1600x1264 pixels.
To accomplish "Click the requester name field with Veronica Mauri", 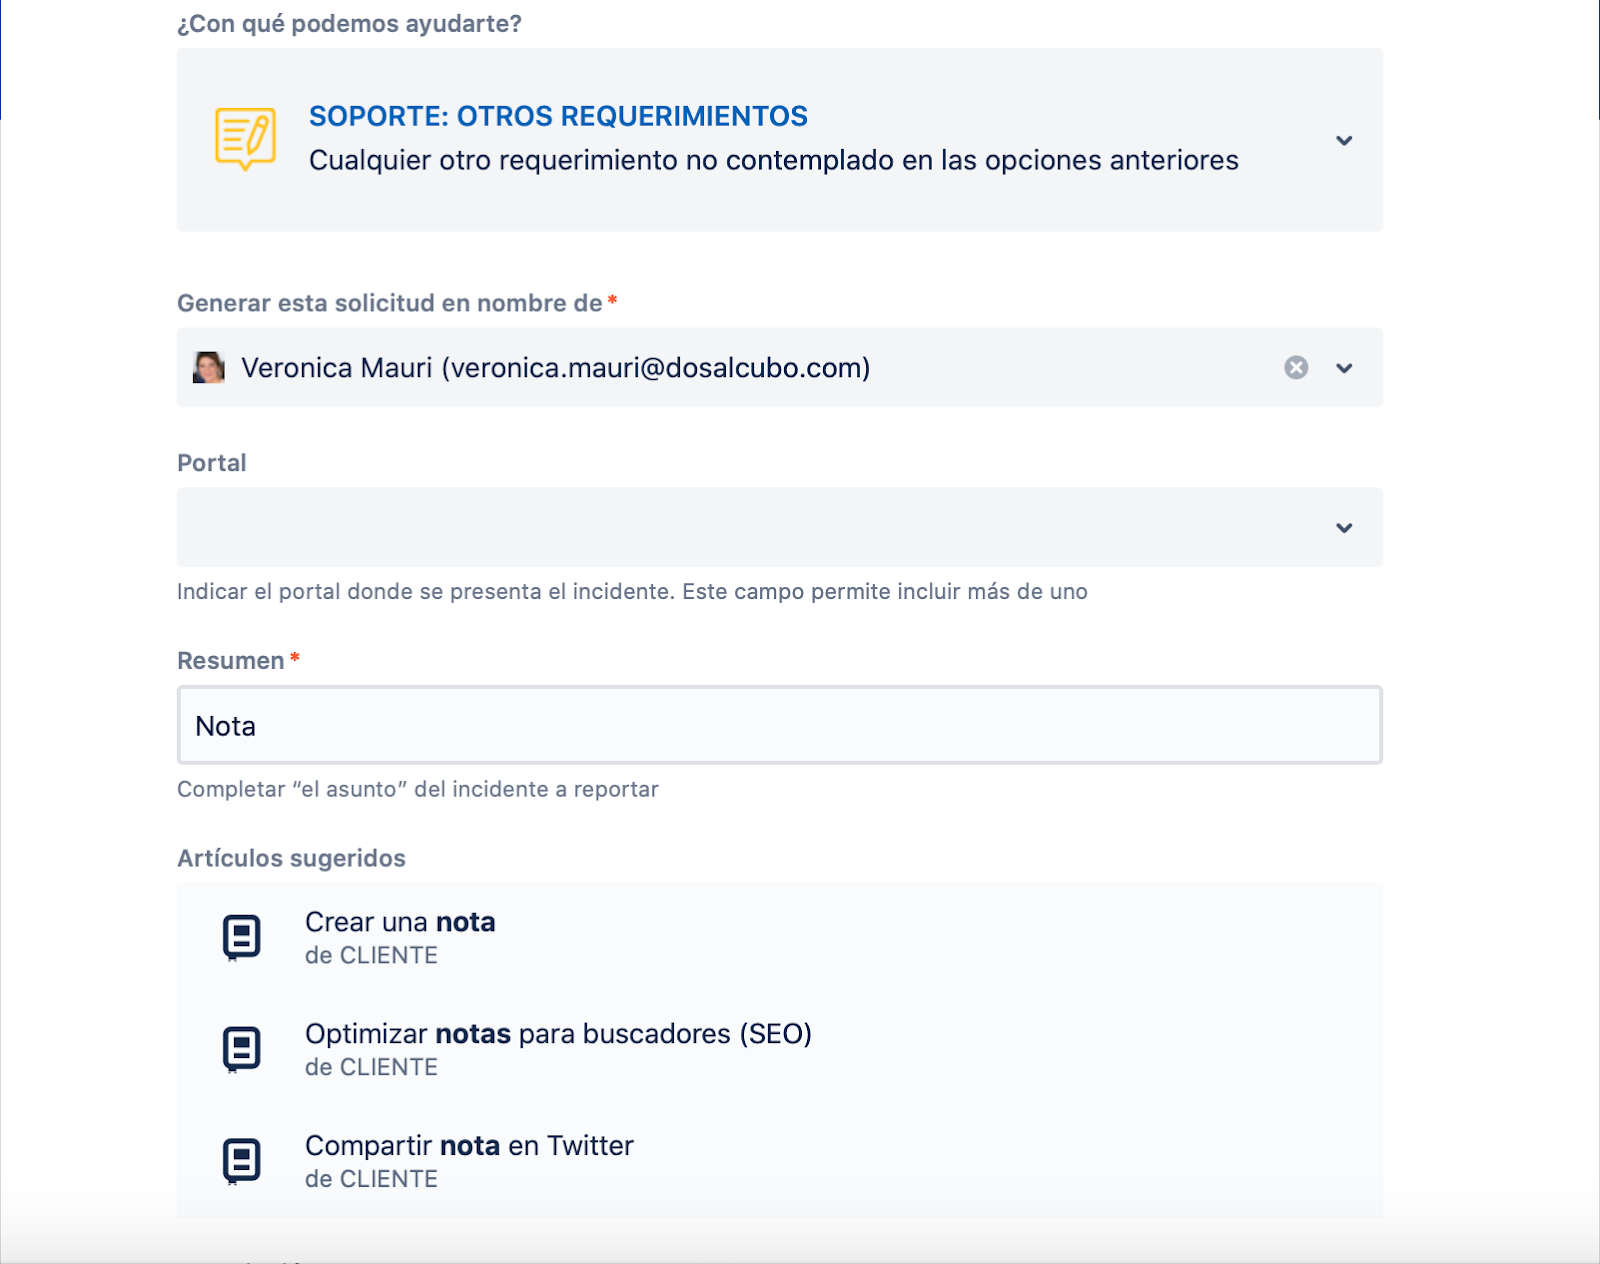I will (556, 368).
